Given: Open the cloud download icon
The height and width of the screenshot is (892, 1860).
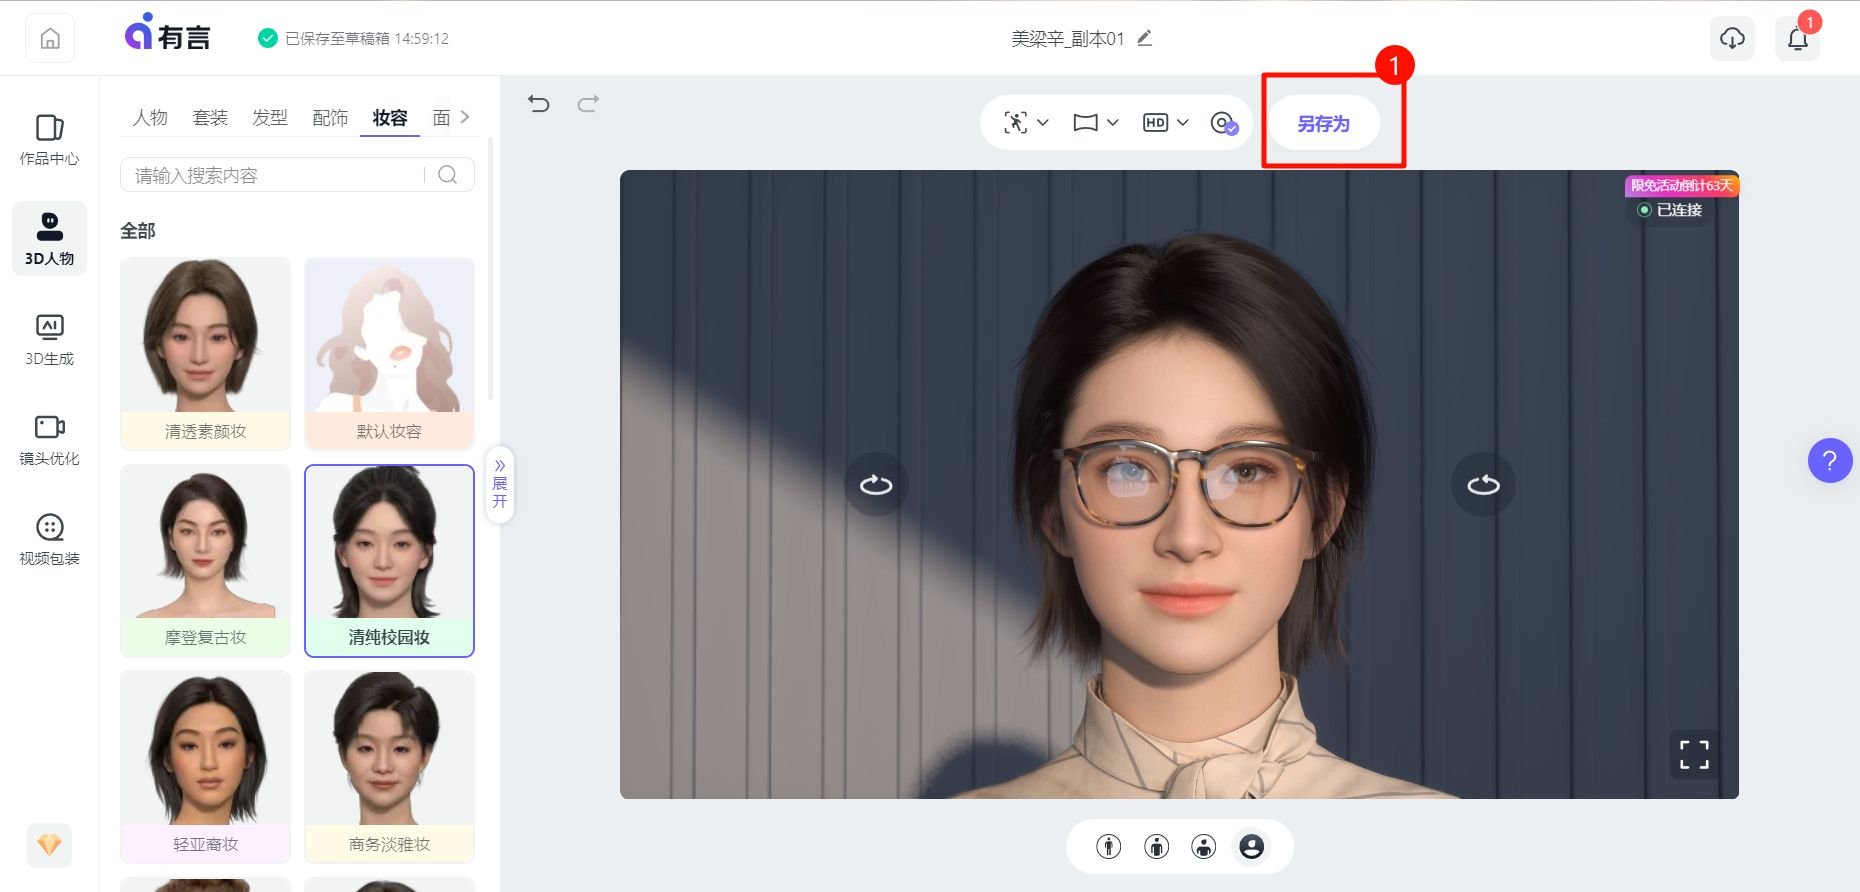Looking at the screenshot, I should (x=1732, y=39).
